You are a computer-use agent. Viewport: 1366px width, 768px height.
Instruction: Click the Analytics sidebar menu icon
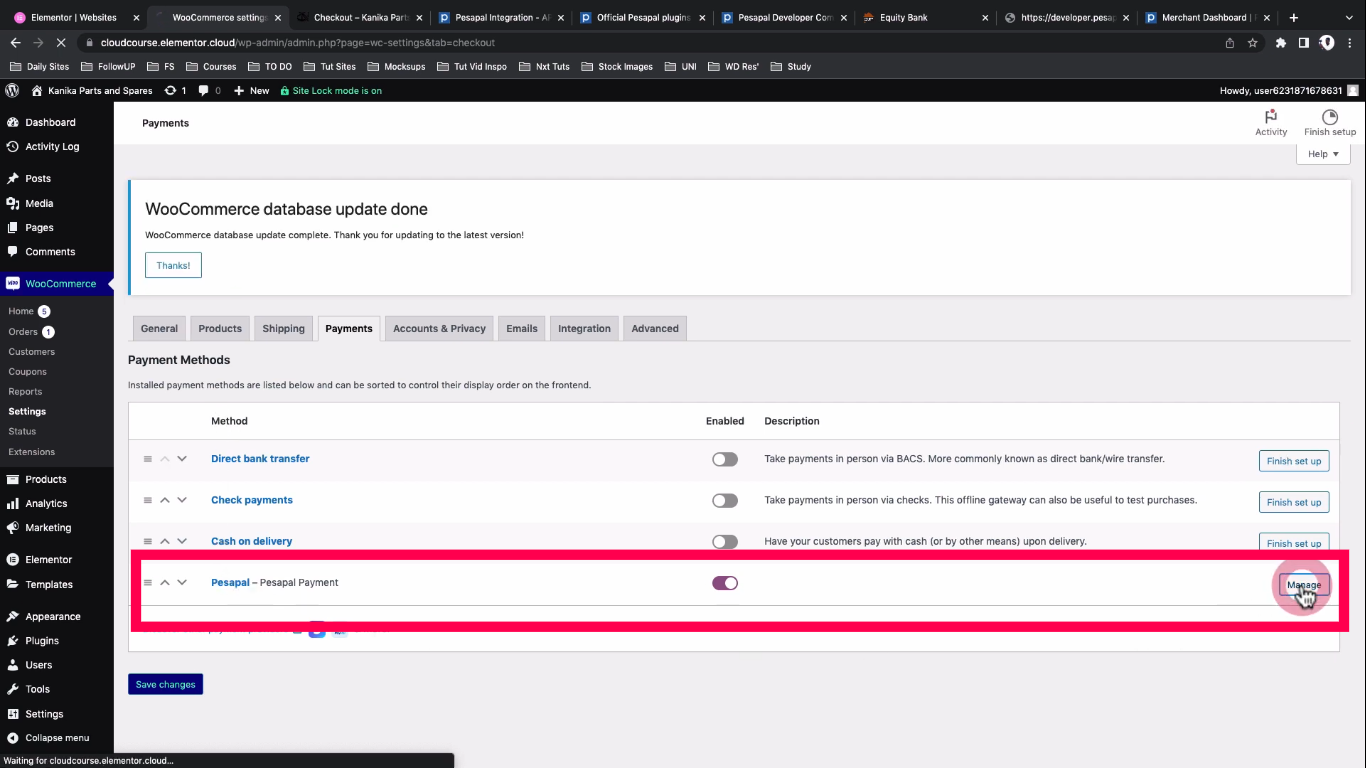click(x=13, y=504)
